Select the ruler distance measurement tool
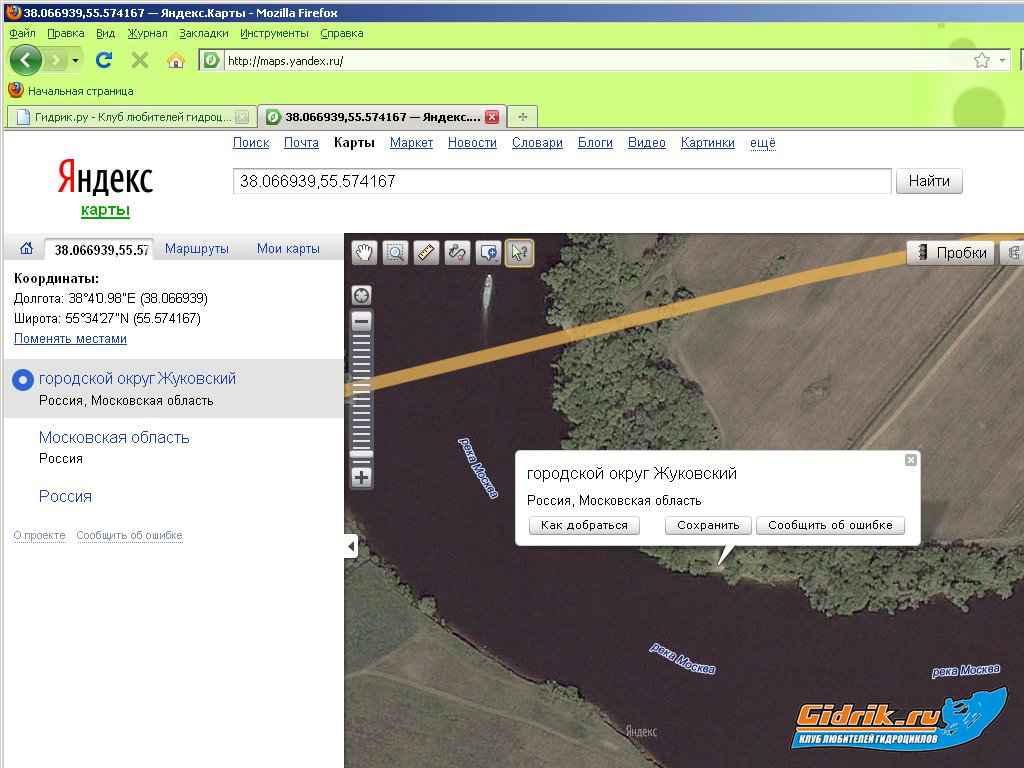 coord(427,253)
